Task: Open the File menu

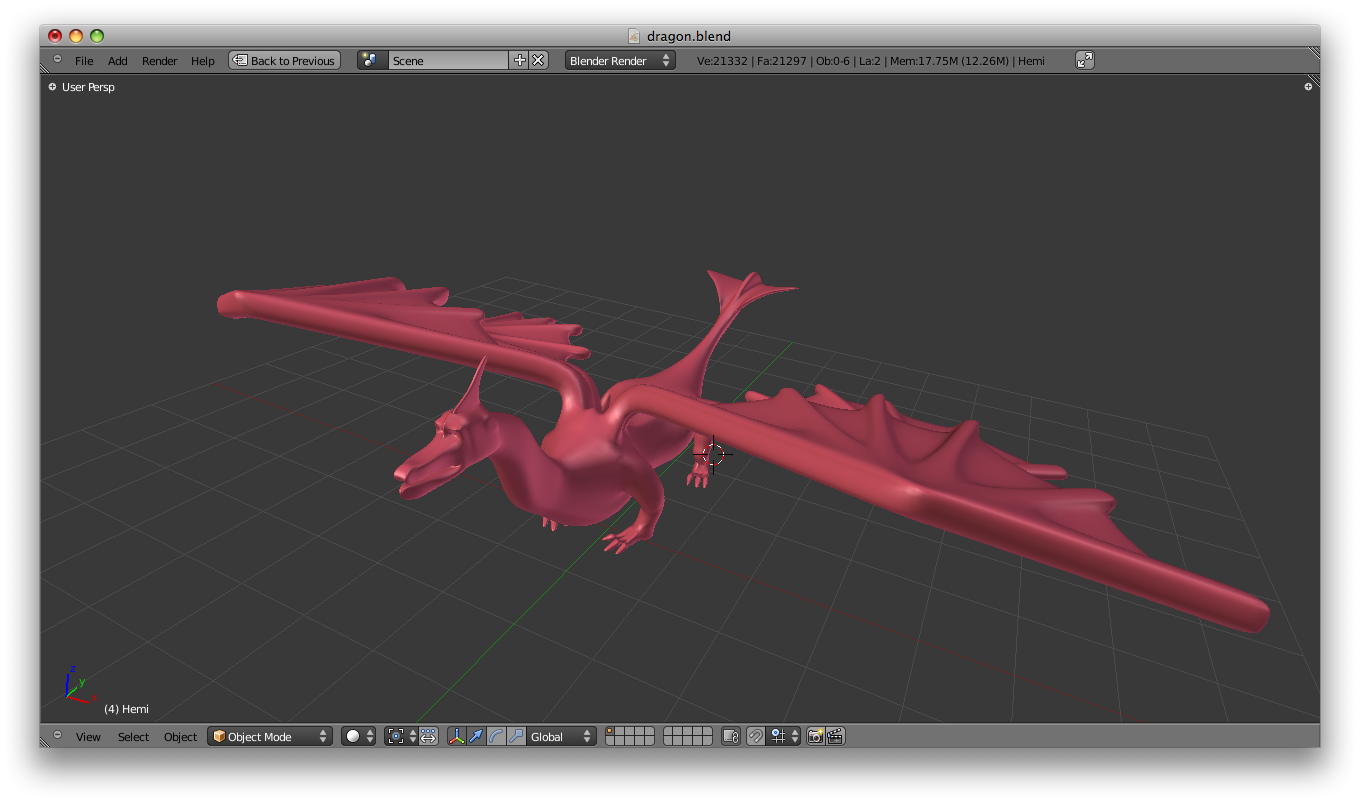Action: [x=84, y=60]
